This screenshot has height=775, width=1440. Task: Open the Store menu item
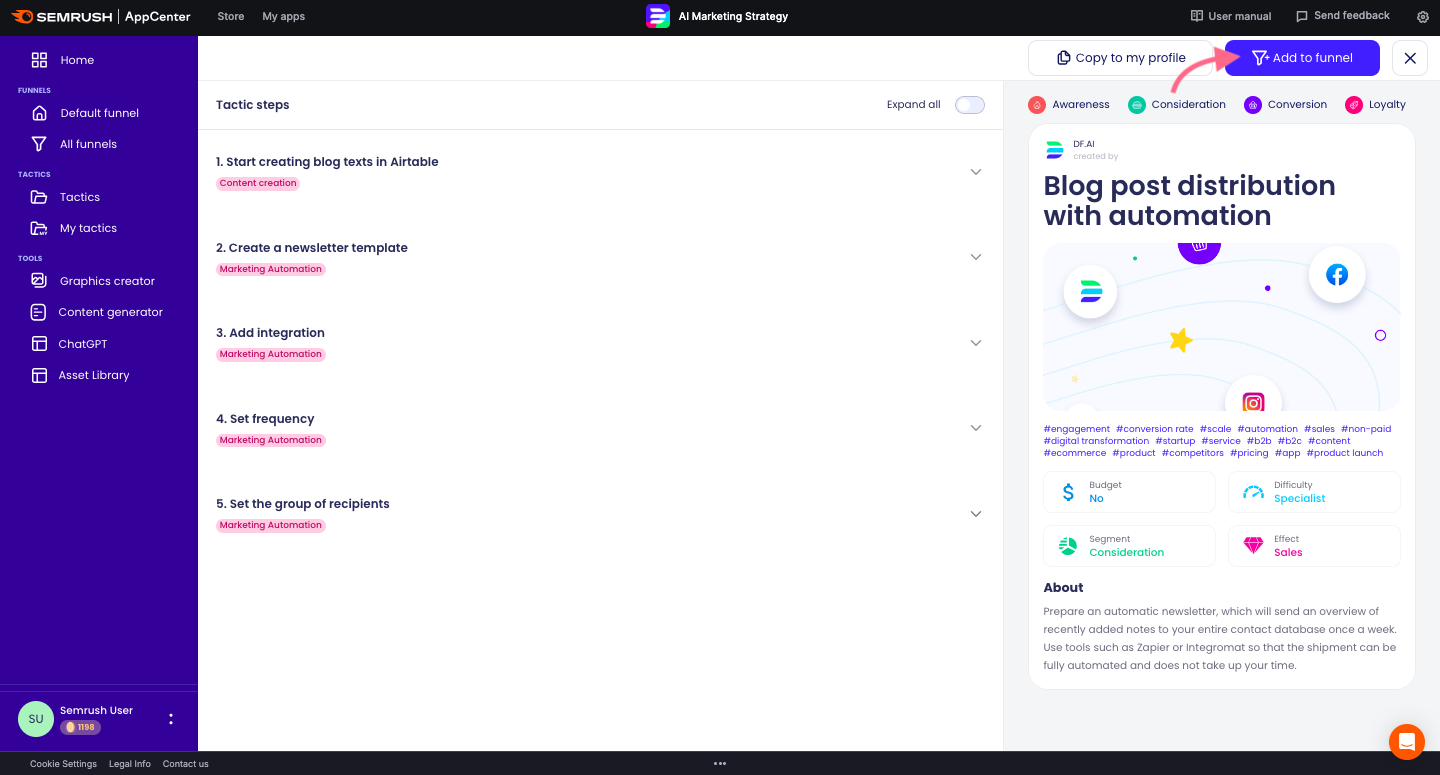tap(231, 17)
